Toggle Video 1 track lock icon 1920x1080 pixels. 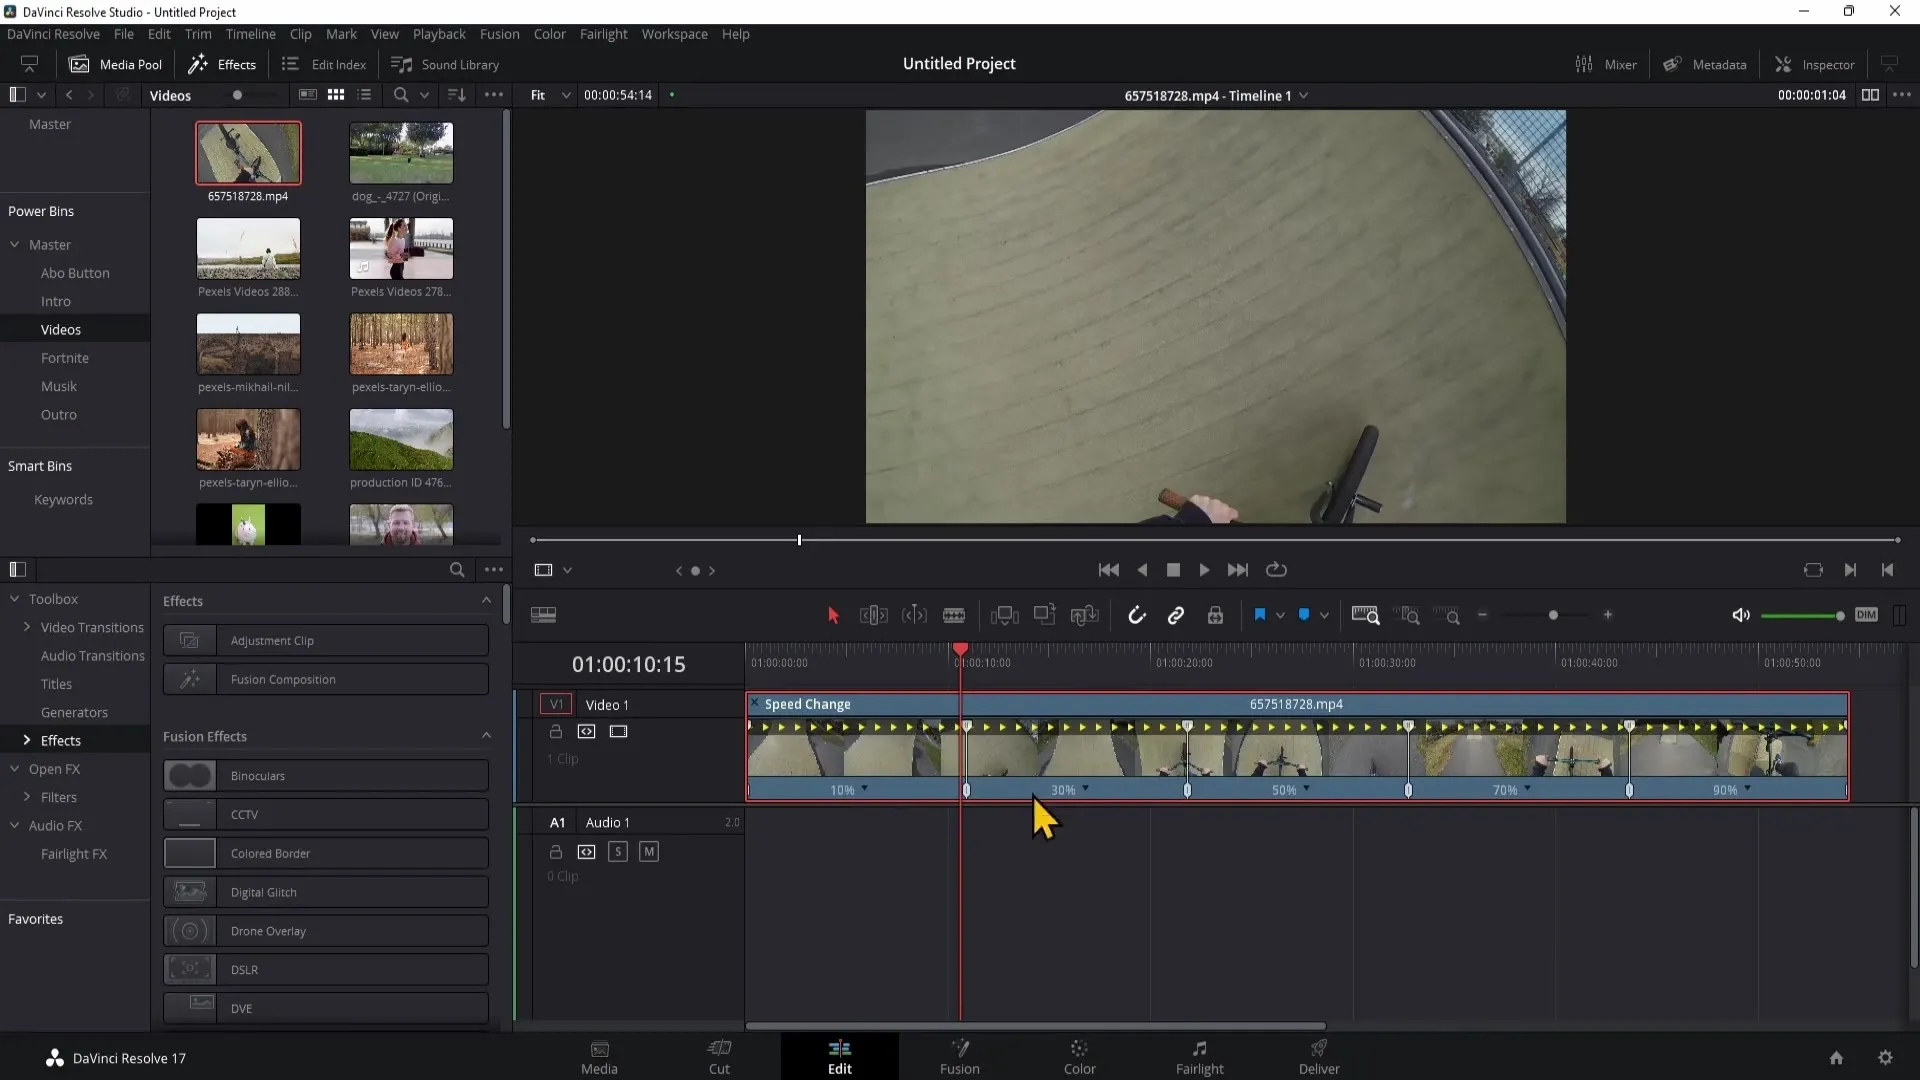[555, 731]
